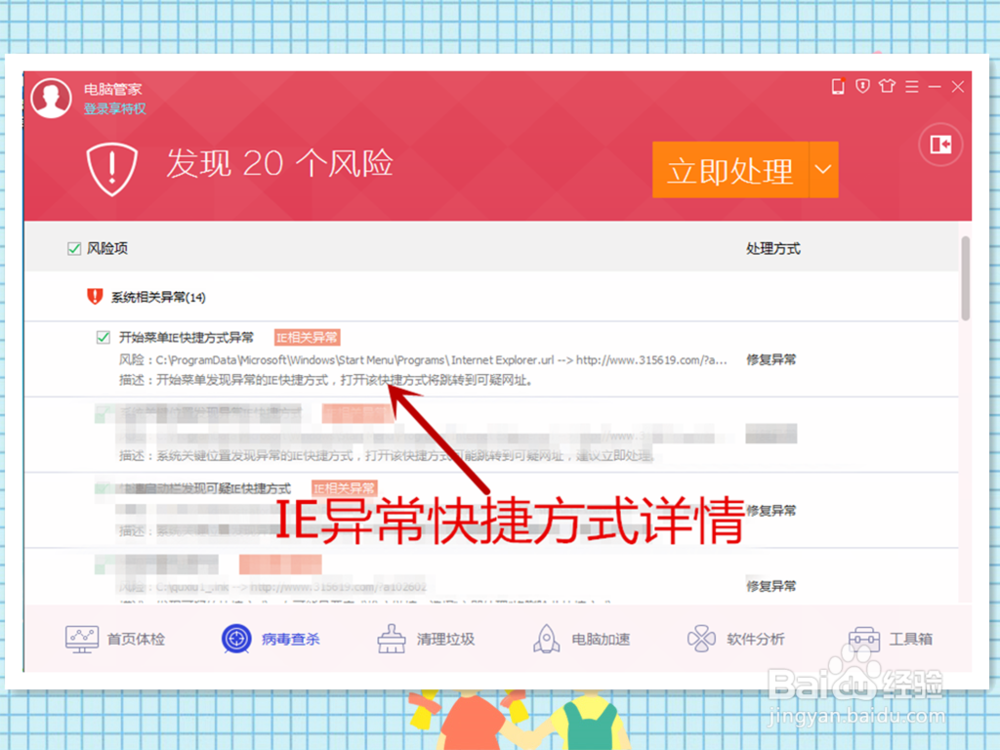
Task: Uncheck 开始菜单IE快捷方式异常 checkbox
Action: click(103, 337)
